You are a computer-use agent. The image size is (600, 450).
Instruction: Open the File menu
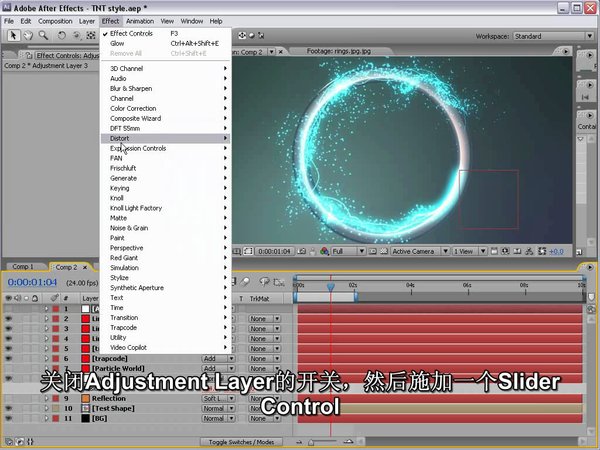pyautogui.click(x=9, y=21)
